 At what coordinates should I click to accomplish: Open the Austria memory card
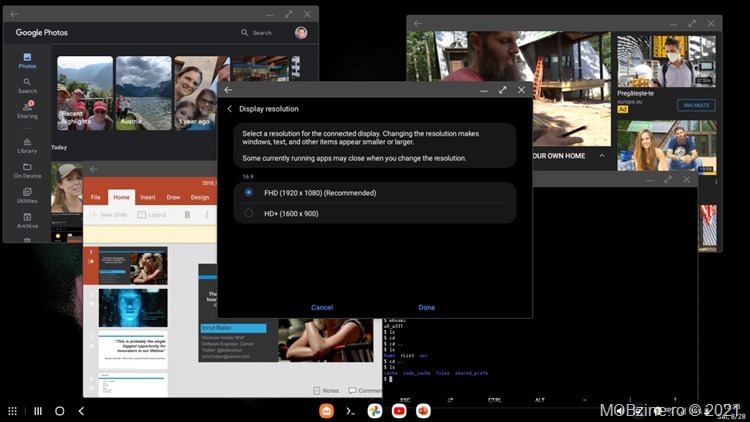(143, 93)
